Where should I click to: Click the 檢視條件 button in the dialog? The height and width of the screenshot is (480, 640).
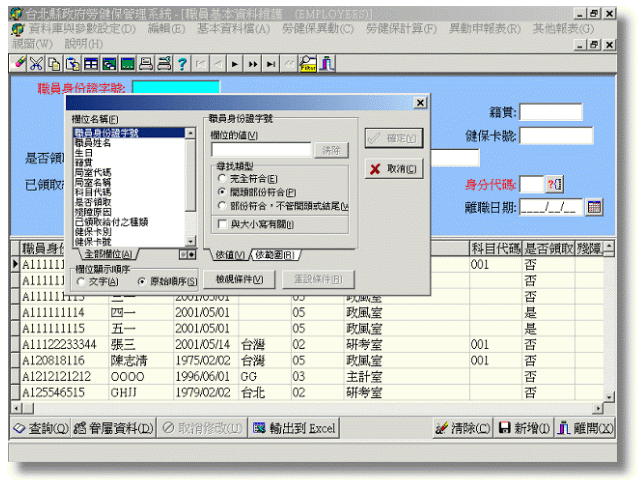point(238,278)
